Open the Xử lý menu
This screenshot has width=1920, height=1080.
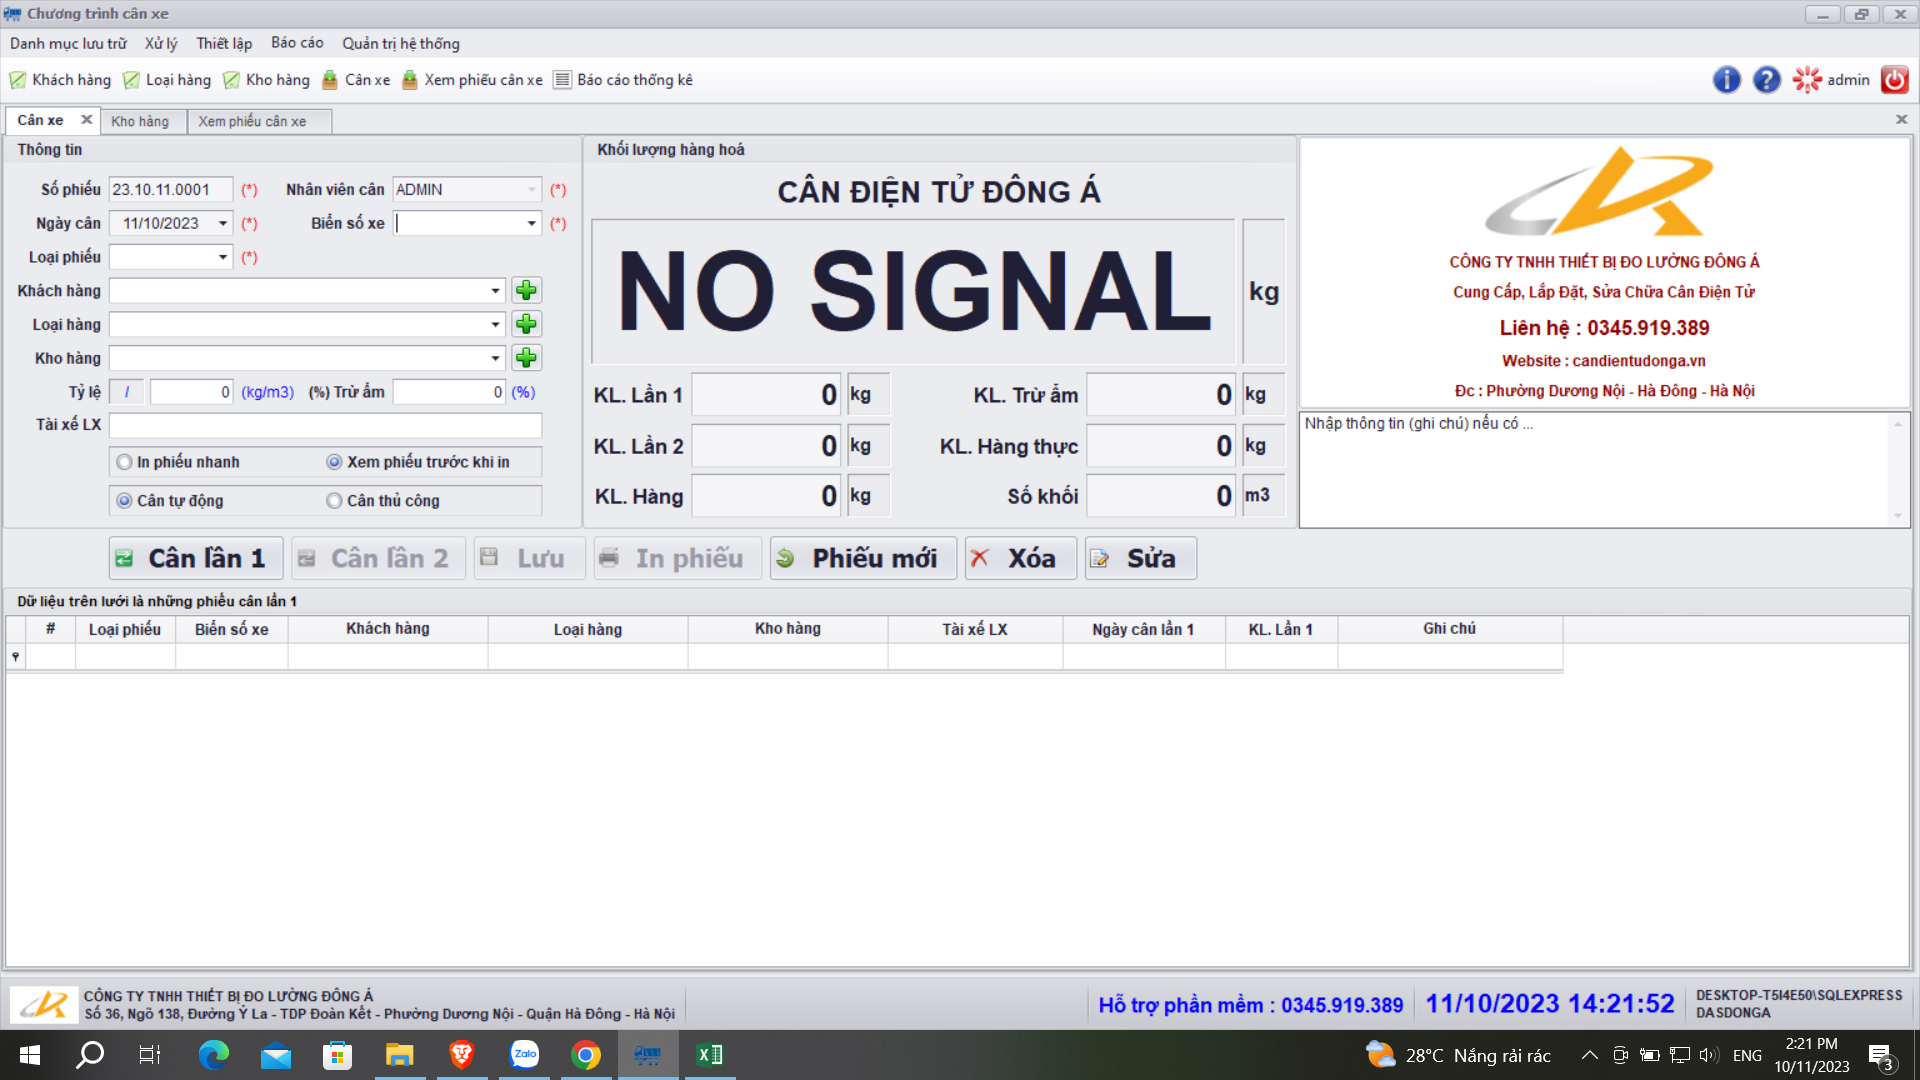161,43
